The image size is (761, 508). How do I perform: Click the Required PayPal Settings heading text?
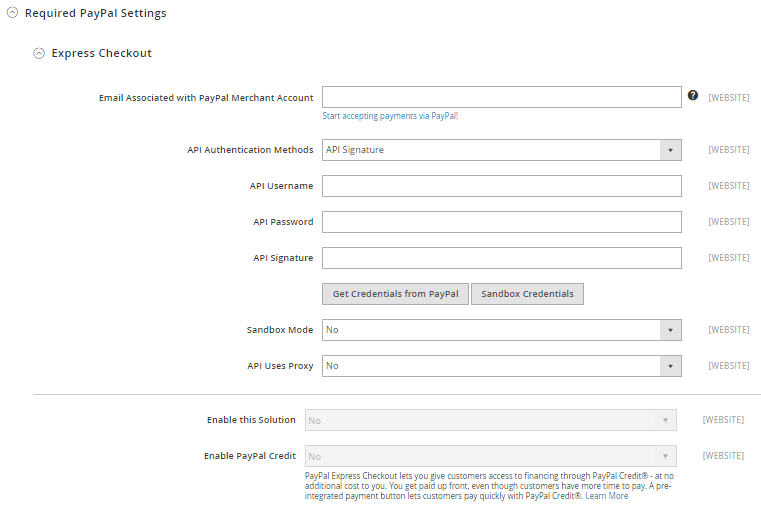96,13
